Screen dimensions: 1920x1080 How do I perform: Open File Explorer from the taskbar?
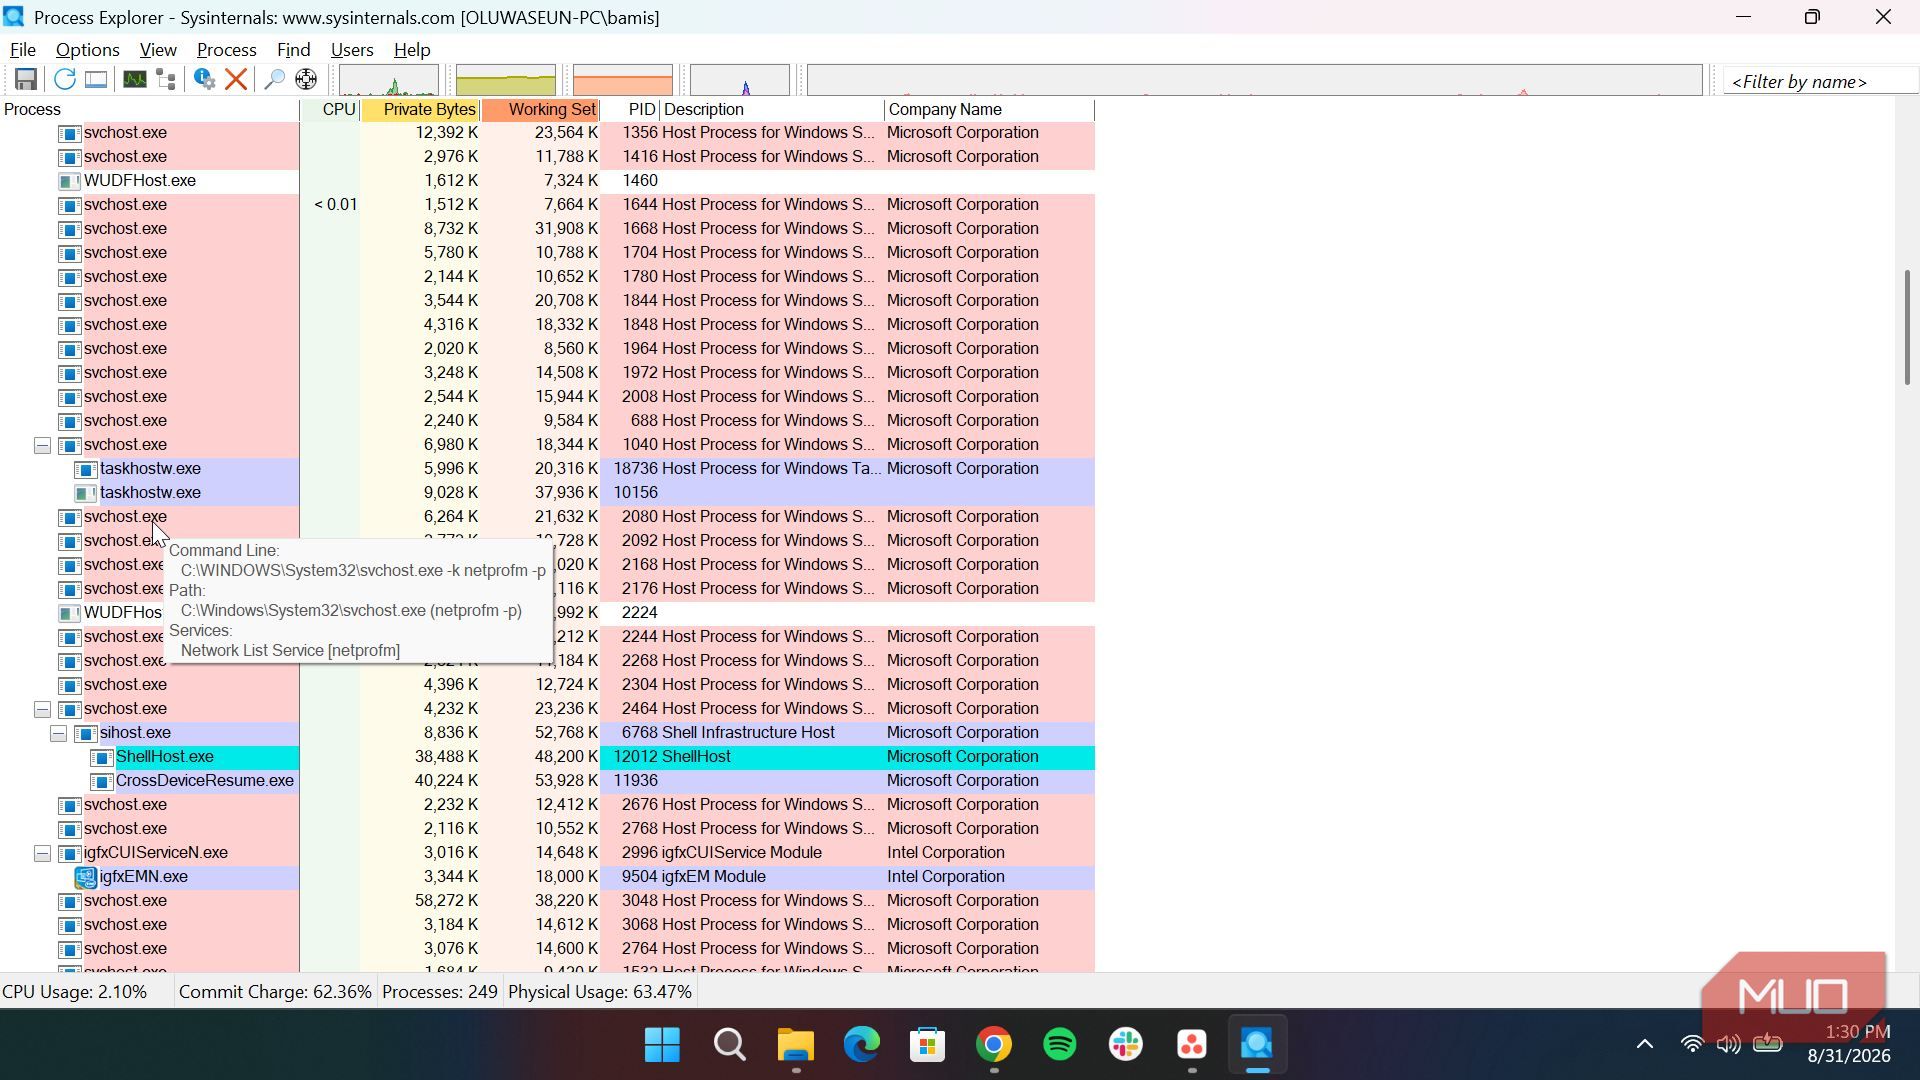point(796,1045)
